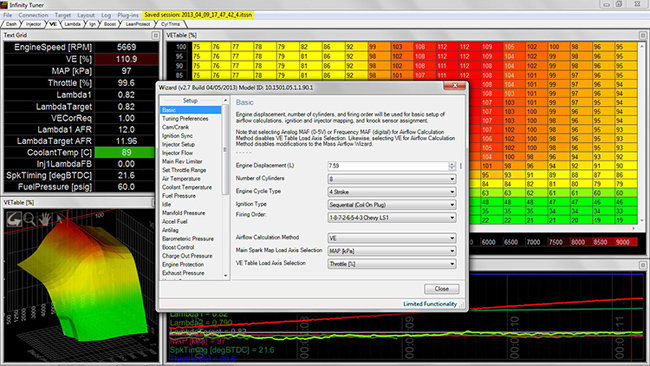Screen dimensions: 650x366
Task: Select the highlighted Basic item in Wizard list
Action: (x=191, y=110)
